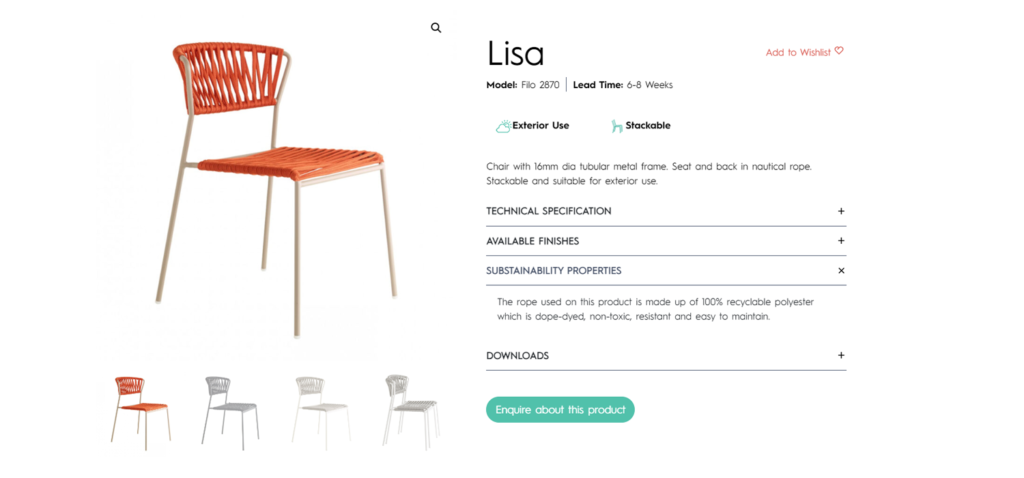Expand the Downloads section
Screen dimensions: 1024x478
517,356
